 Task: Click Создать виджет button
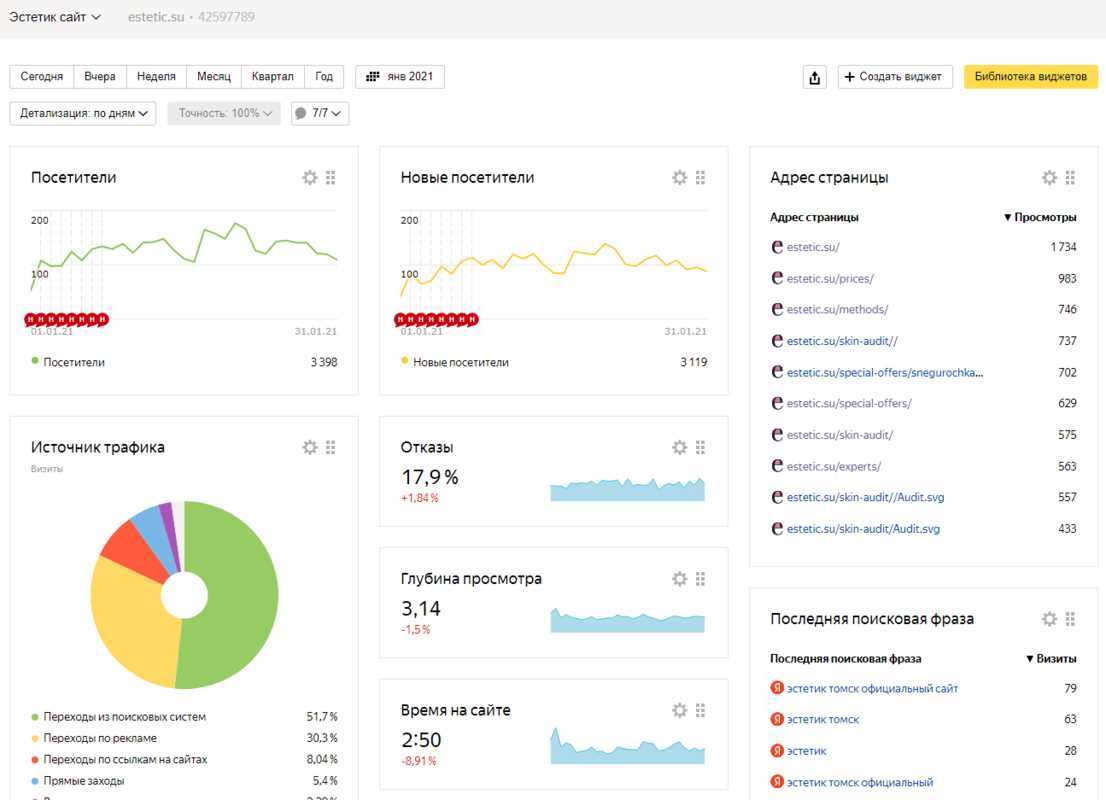tap(894, 77)
